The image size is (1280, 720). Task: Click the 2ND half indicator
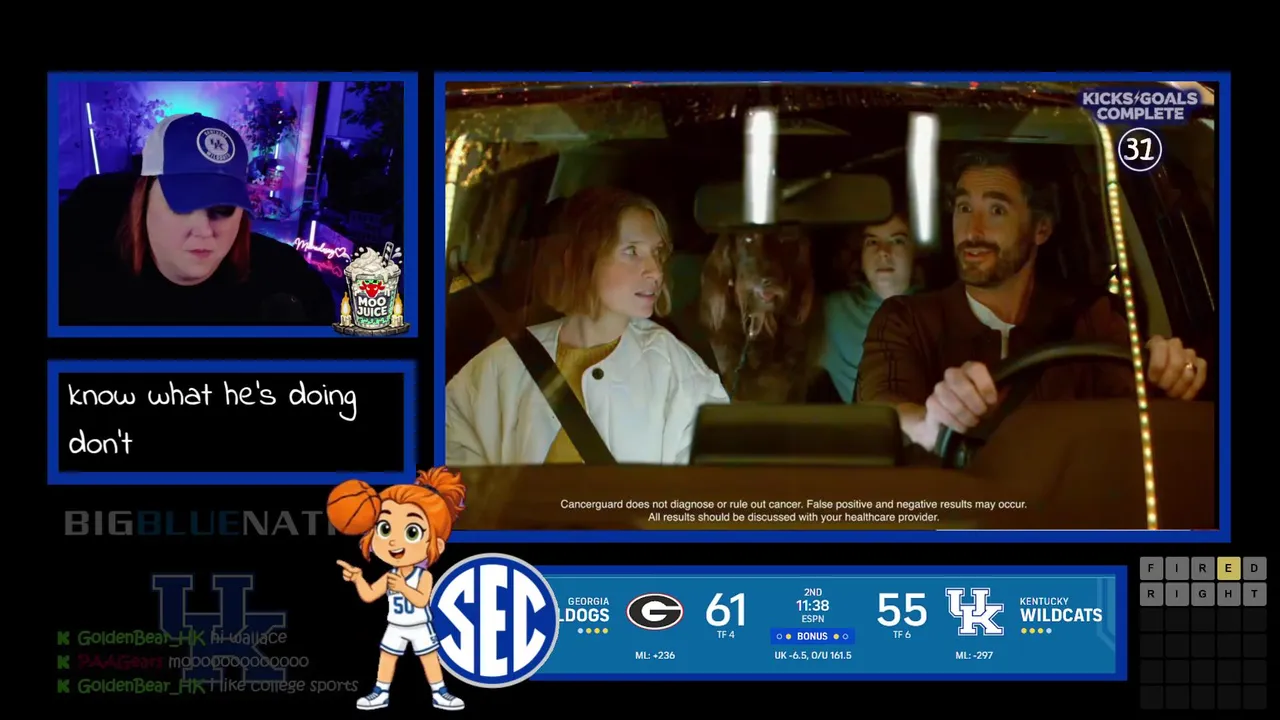click(x=812, y=592)
